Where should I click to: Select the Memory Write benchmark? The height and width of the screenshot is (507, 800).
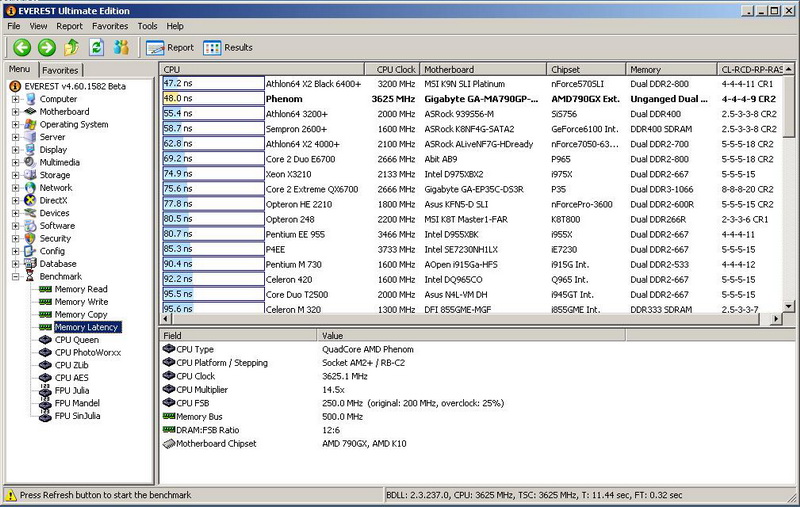[81, 302]
